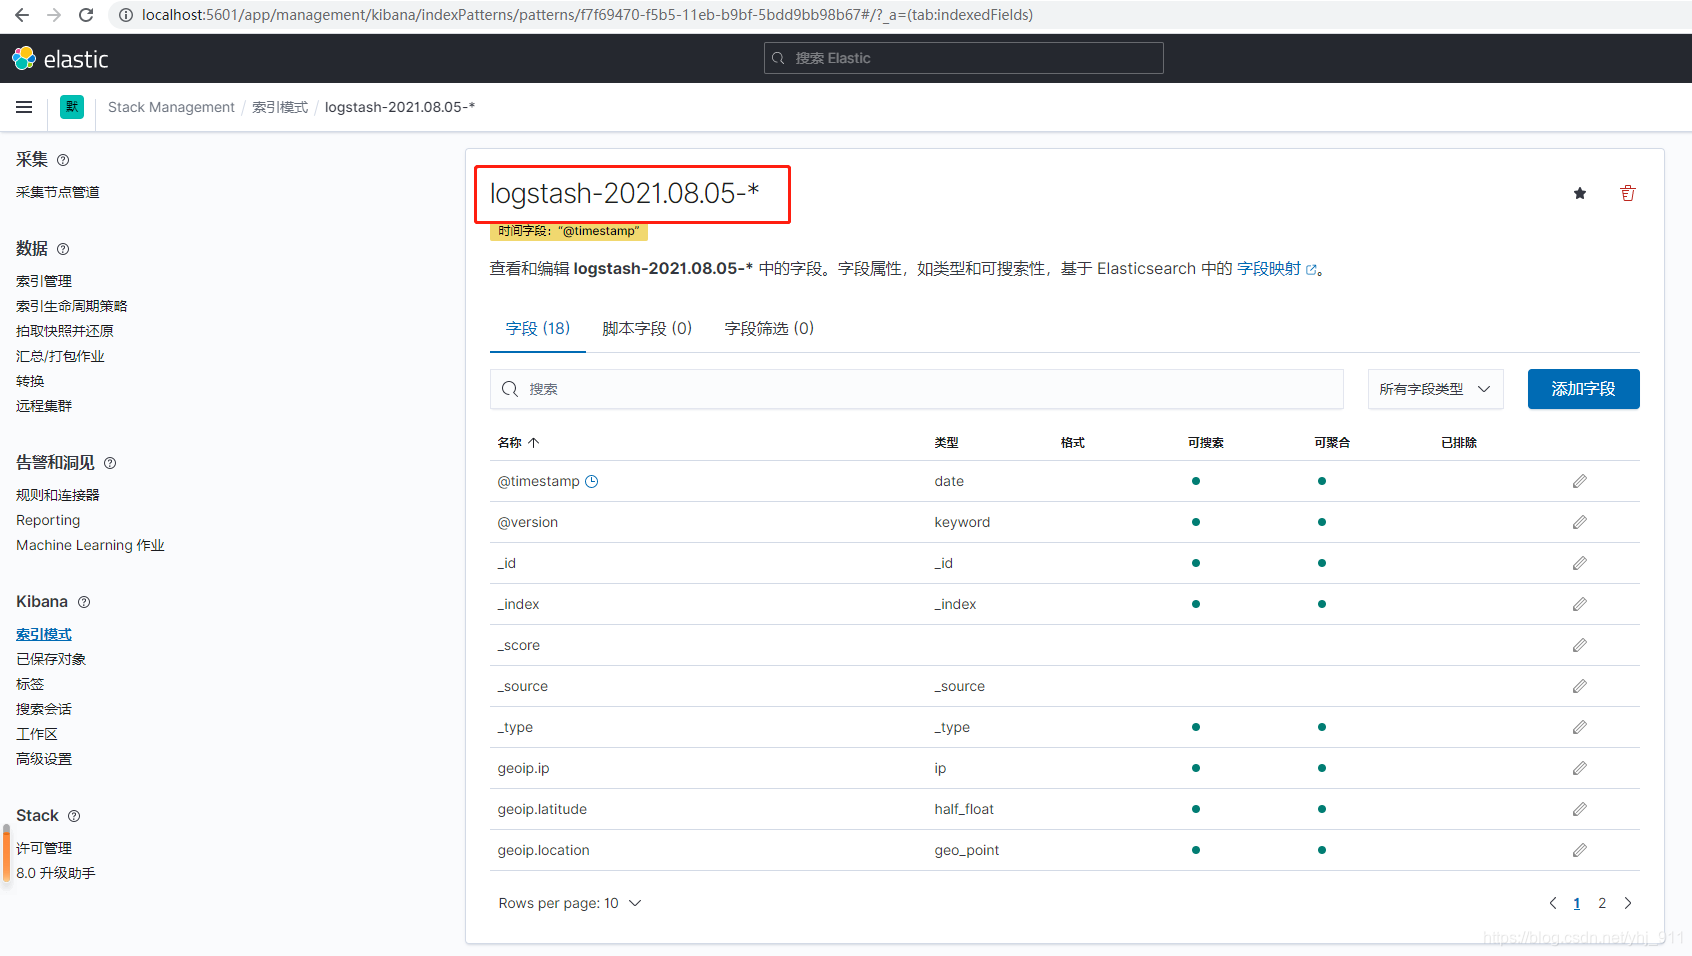Edit the @version field pencil icon

1580,522
